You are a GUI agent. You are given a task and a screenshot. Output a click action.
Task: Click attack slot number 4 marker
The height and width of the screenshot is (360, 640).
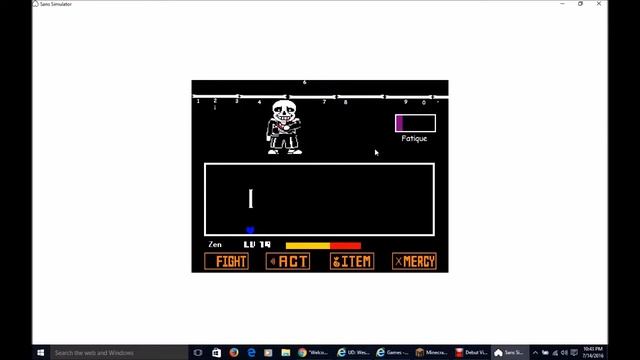[259, 102]
